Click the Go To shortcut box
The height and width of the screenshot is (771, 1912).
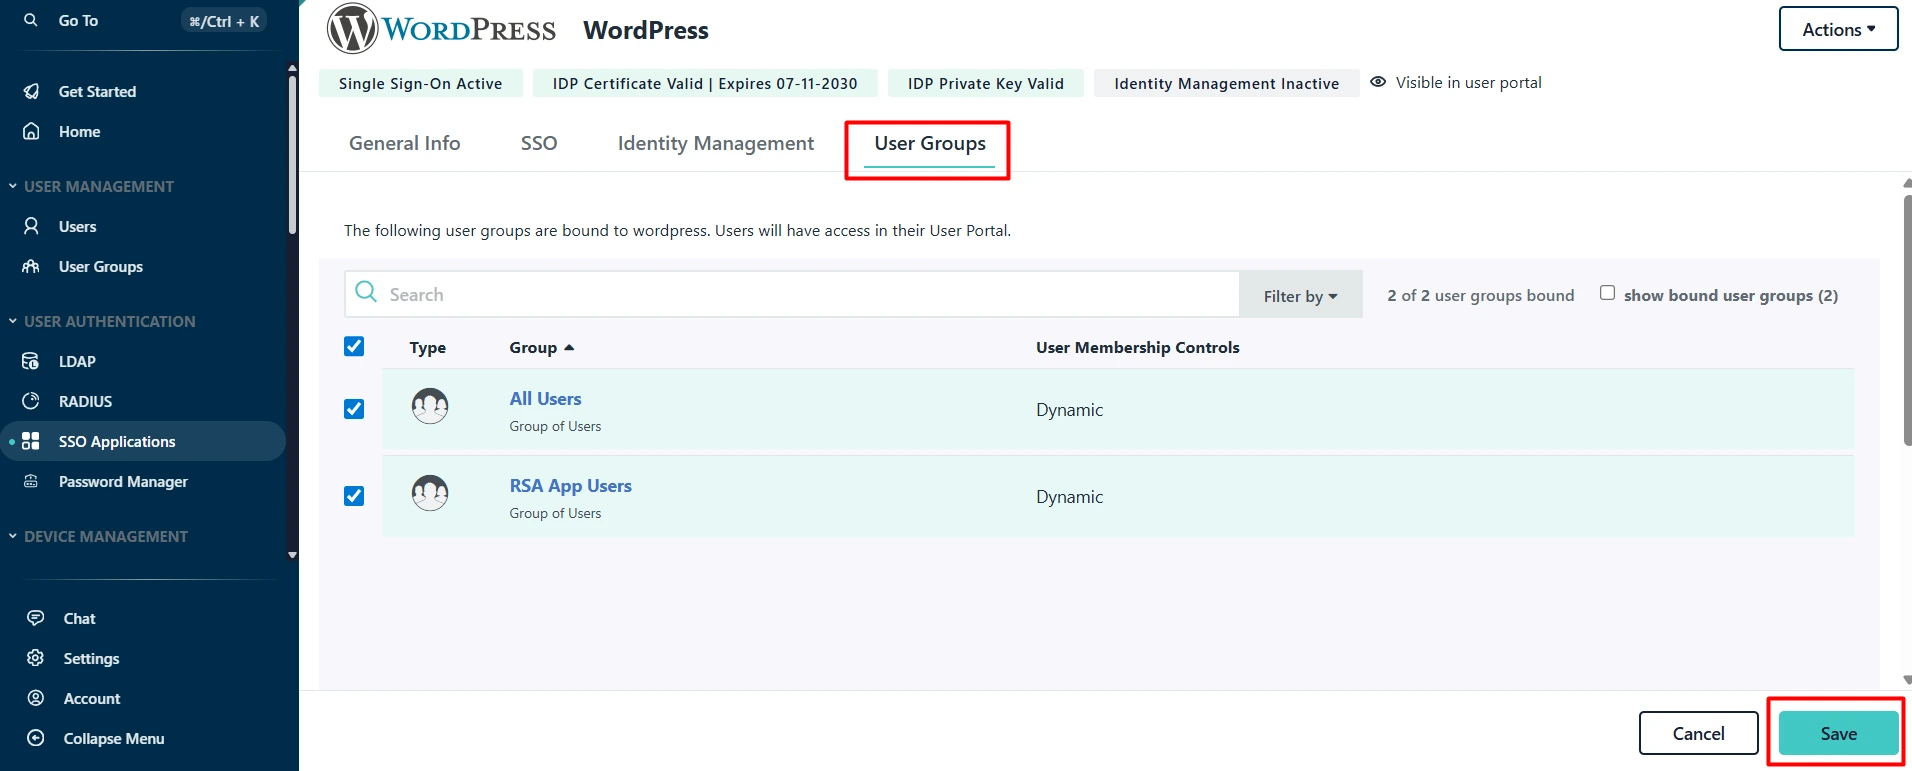pos(224,20)
